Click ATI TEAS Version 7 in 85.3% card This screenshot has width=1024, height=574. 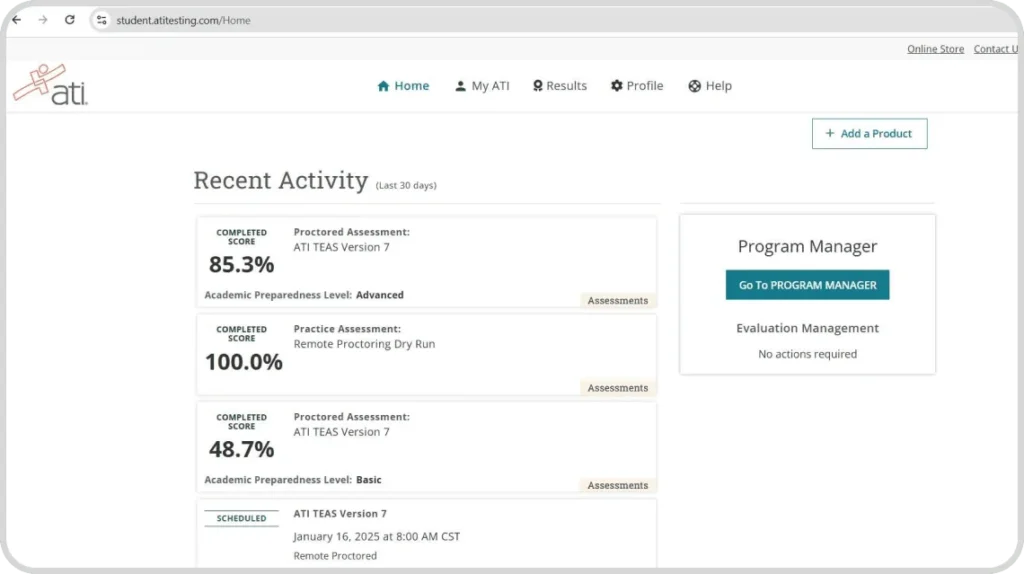coord(342,247)
